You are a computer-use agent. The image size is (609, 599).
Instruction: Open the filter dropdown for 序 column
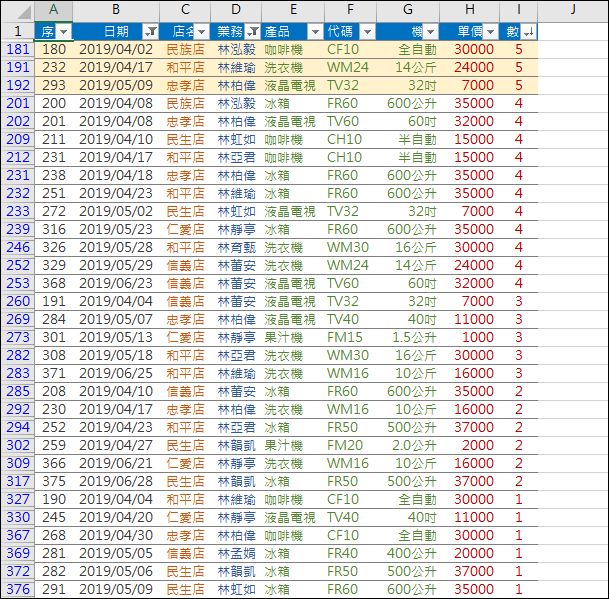64,32
